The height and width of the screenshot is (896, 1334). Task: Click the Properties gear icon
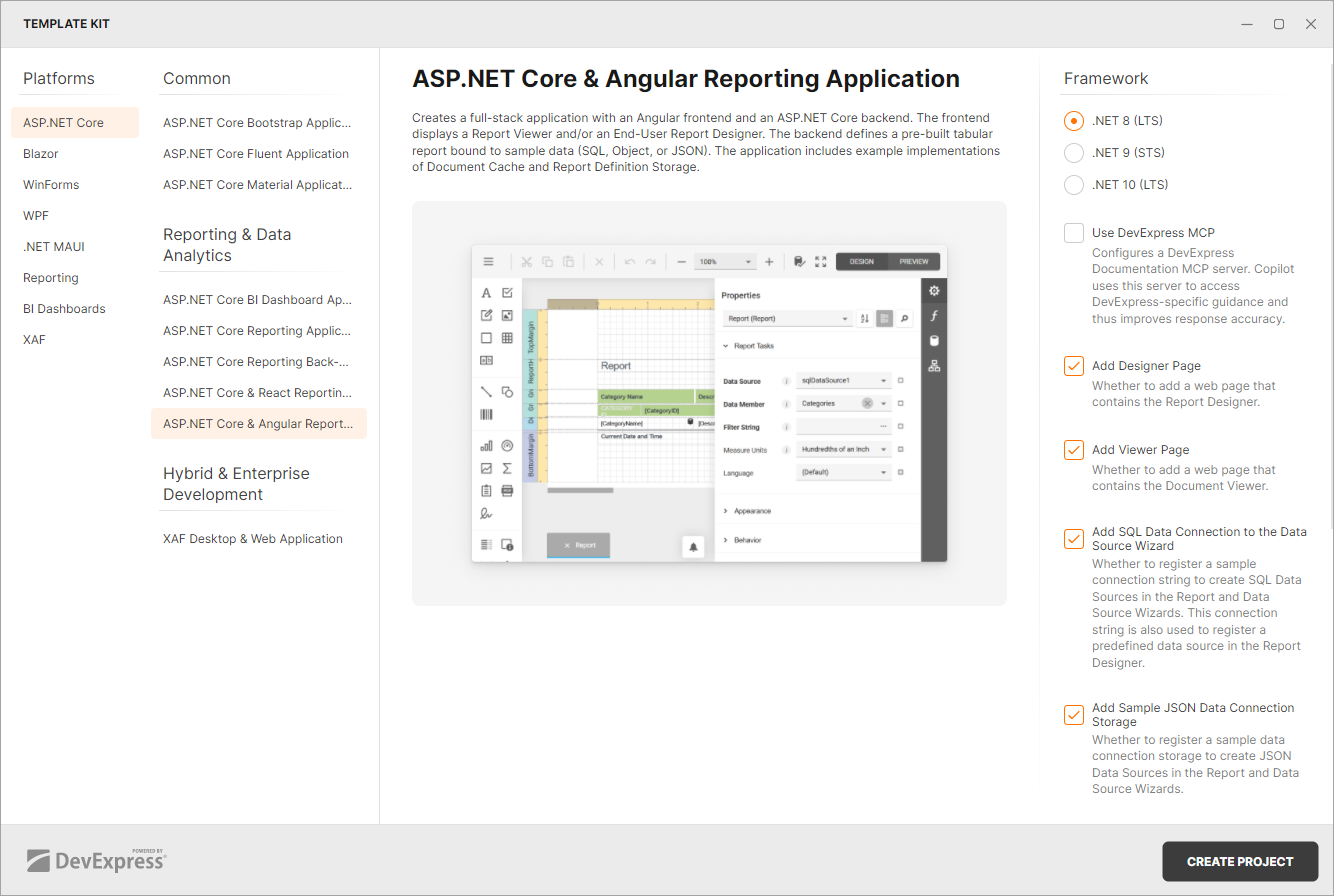coord(934,291)
